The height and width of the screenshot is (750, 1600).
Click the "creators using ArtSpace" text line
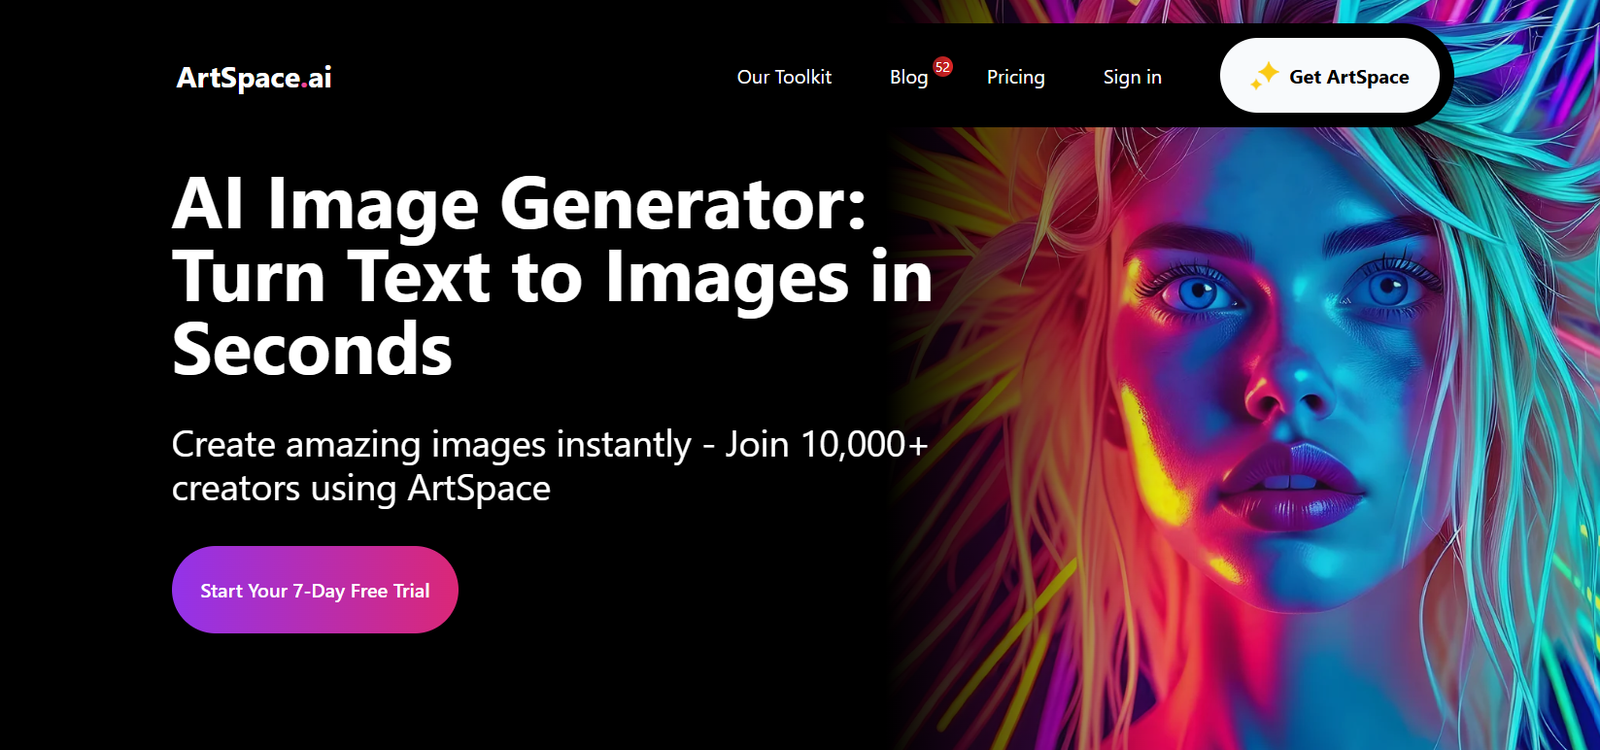click(361, 489)
